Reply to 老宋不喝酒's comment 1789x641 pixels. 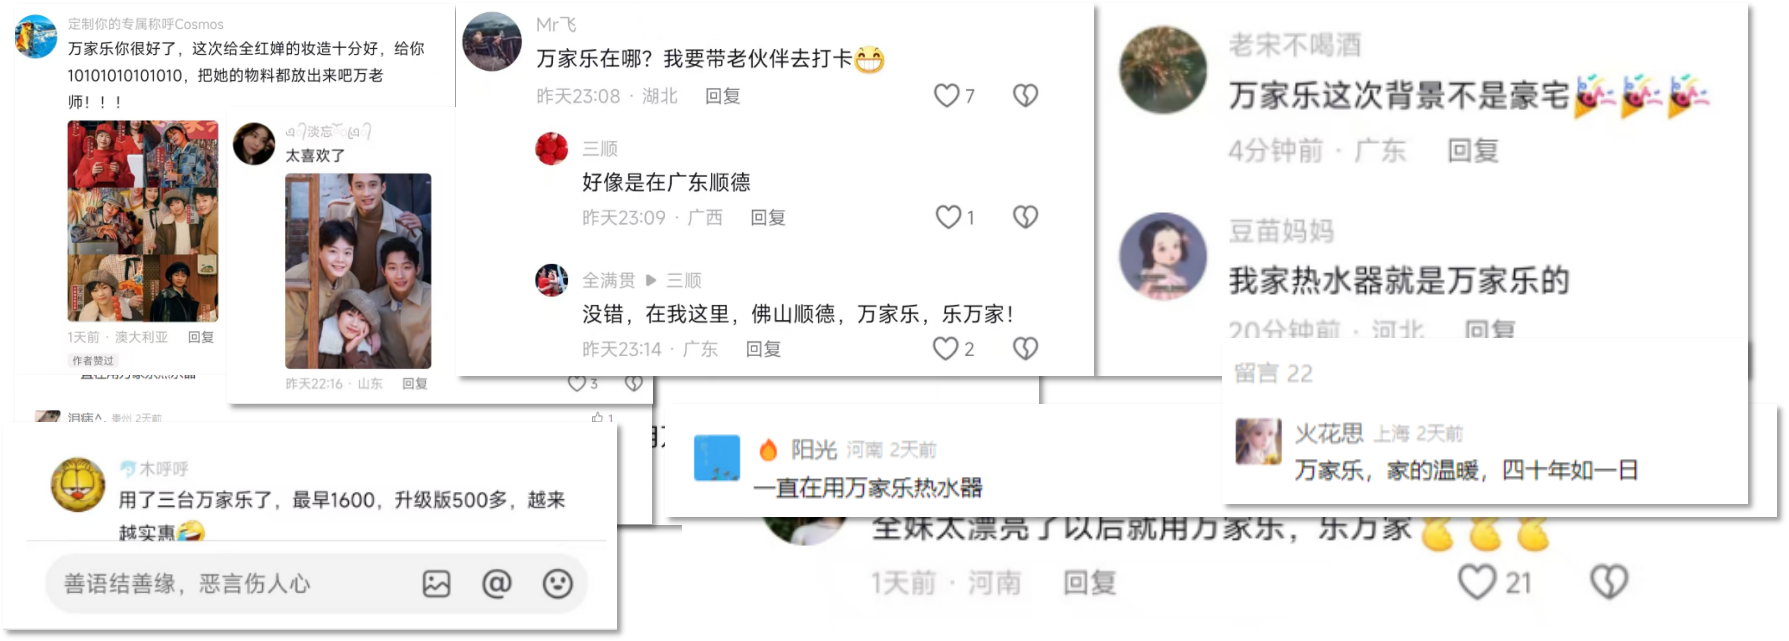click(1473, 151)
